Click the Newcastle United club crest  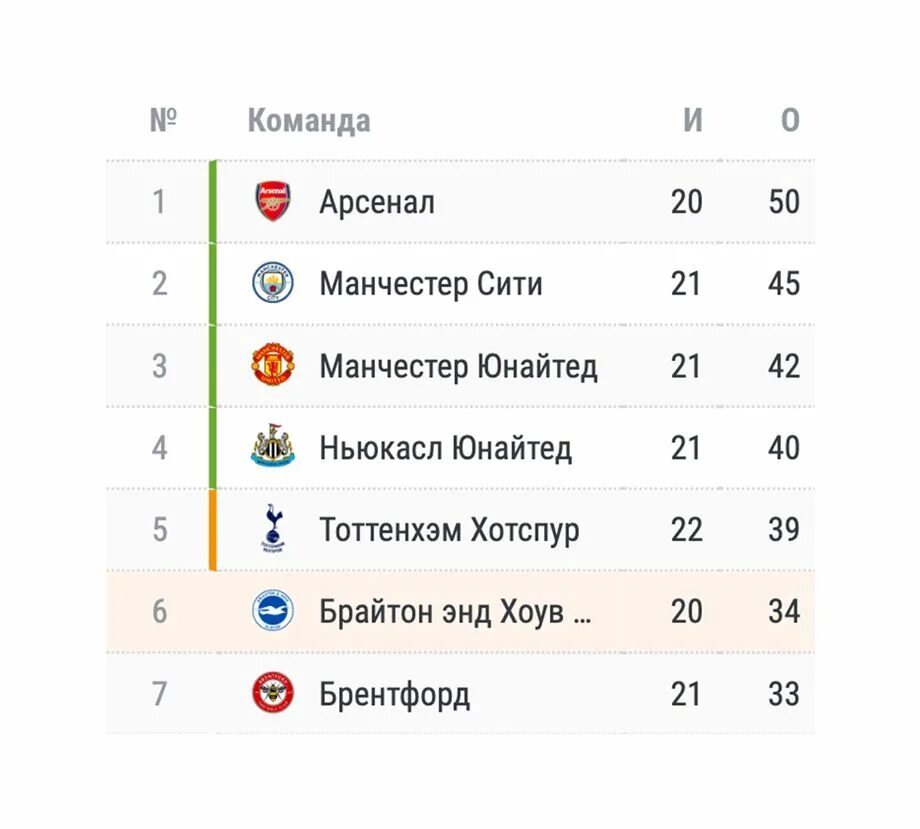[273, 446]
